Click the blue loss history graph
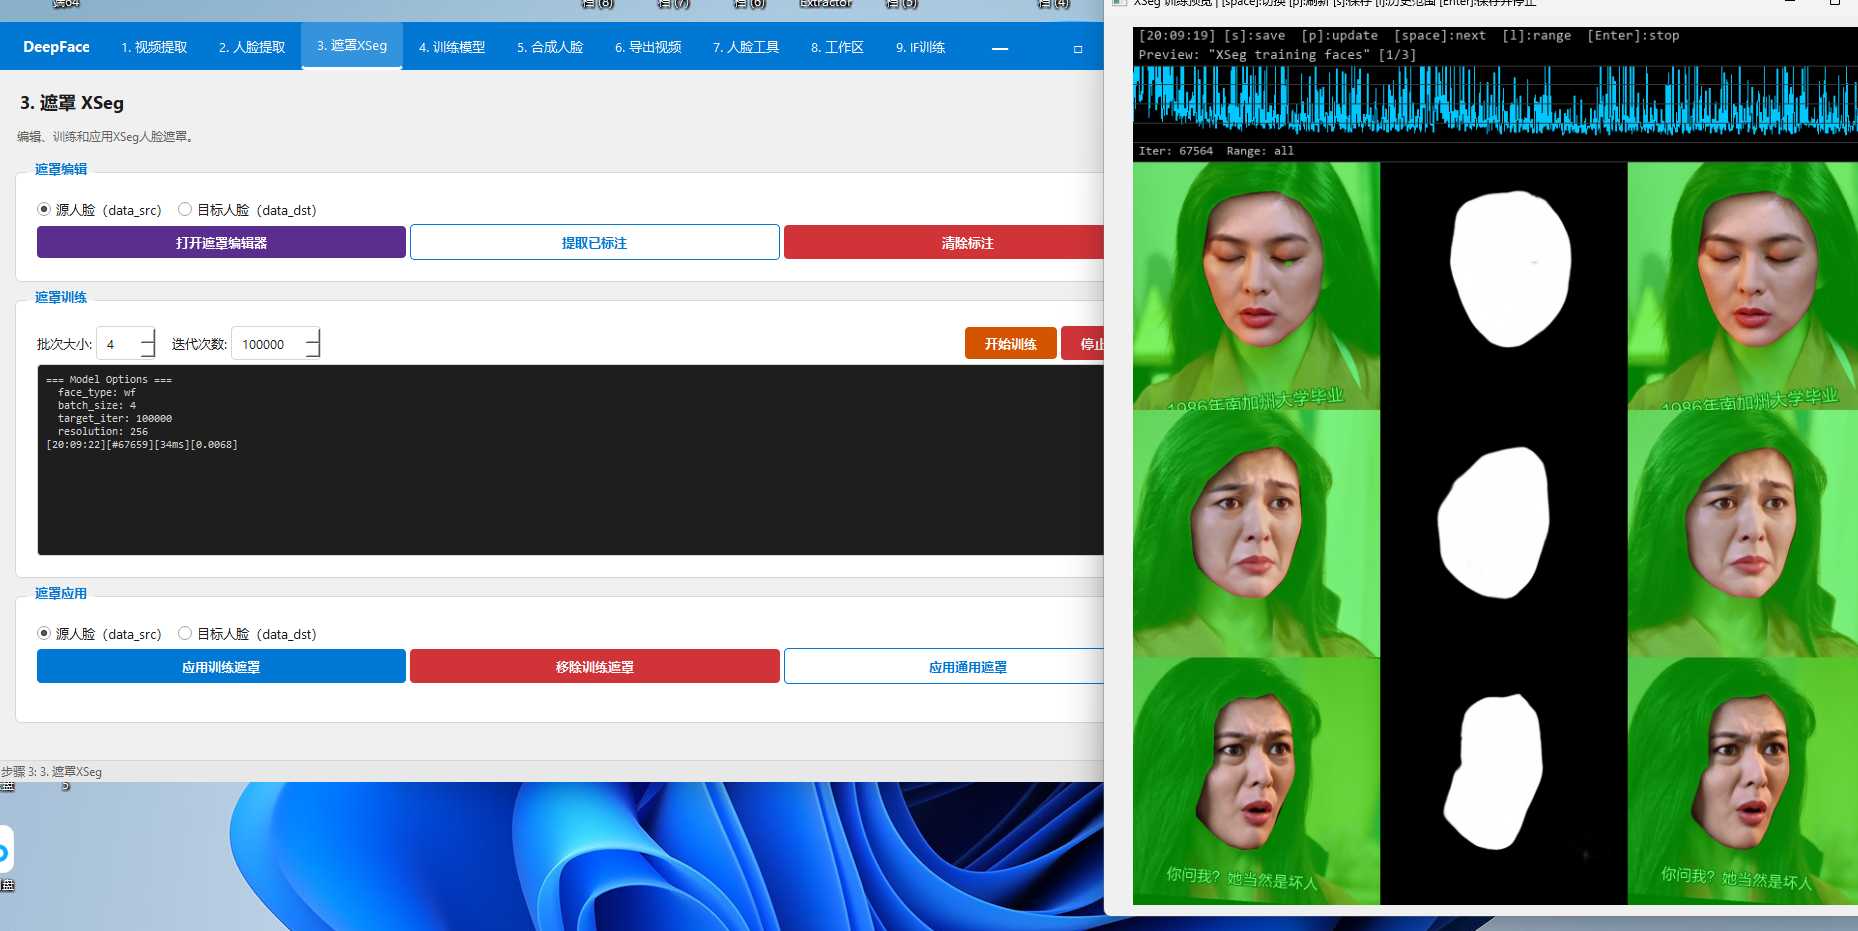This screenshot has width=1858, height=931. [x=1495, y=101]
